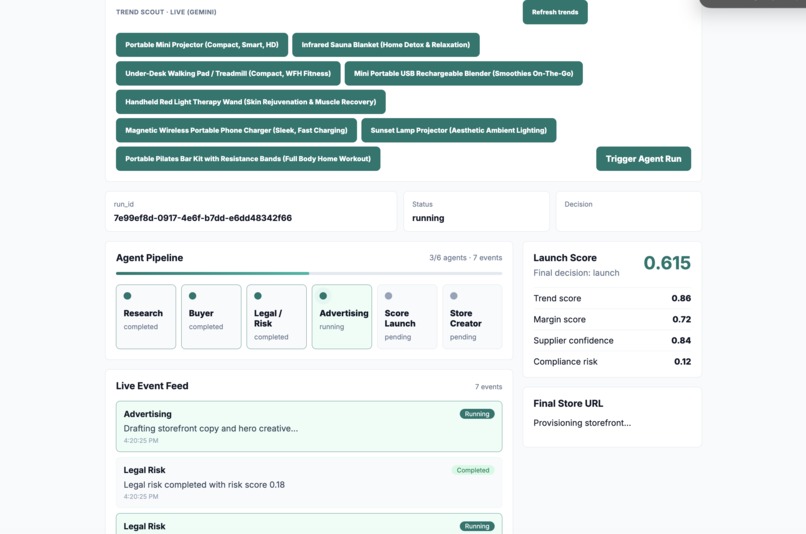This screenshot has width=806, height=534.
Task: Click the Launch Score heading
Action: (565, 258)
